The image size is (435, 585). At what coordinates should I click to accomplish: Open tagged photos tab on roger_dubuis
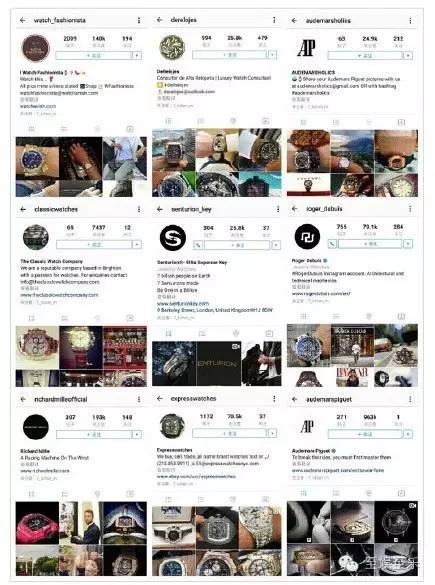(401, 317)
